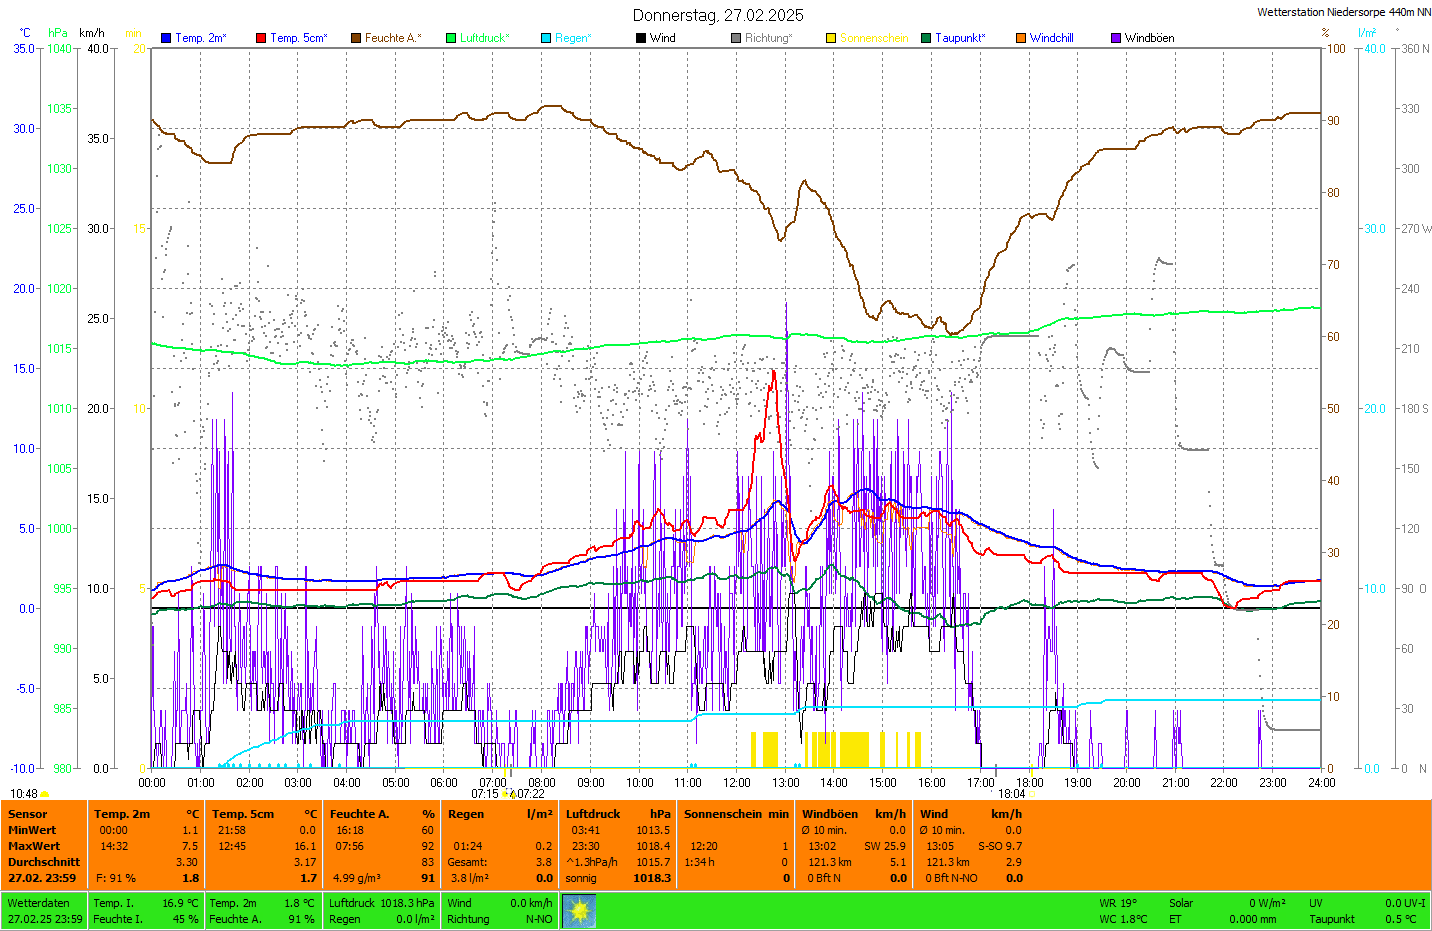Click the Wetterdaten cell in green bar
The height and width of the screenshot is (931, 1432).
38,903
